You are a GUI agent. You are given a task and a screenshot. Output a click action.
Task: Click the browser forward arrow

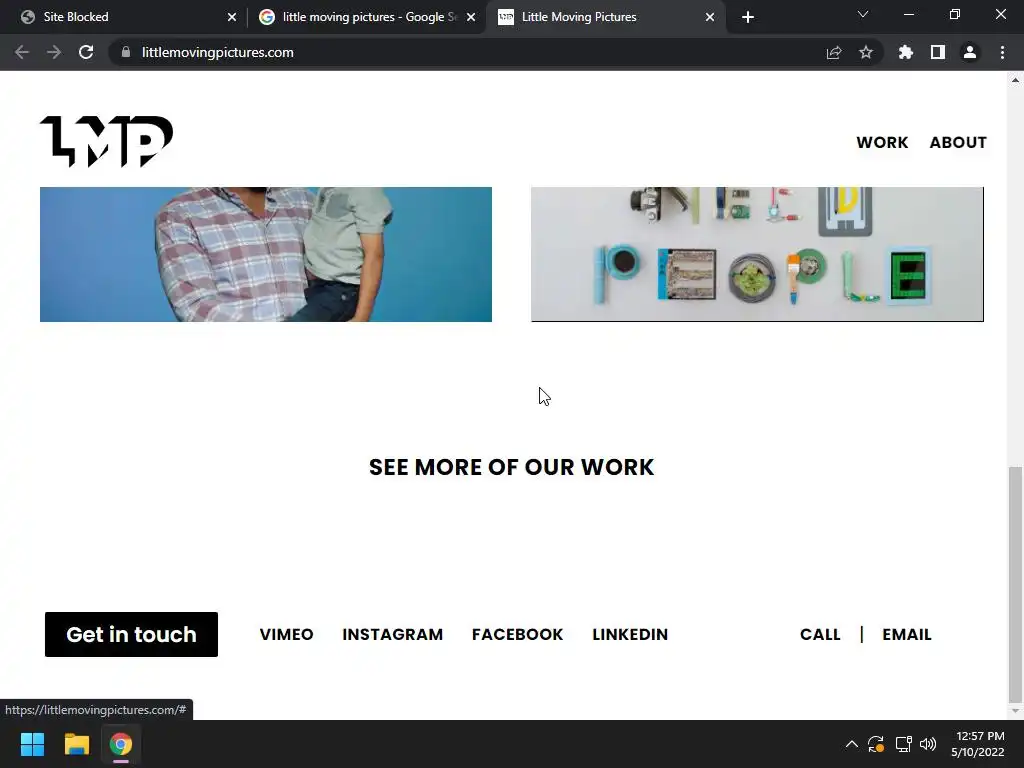54,52
